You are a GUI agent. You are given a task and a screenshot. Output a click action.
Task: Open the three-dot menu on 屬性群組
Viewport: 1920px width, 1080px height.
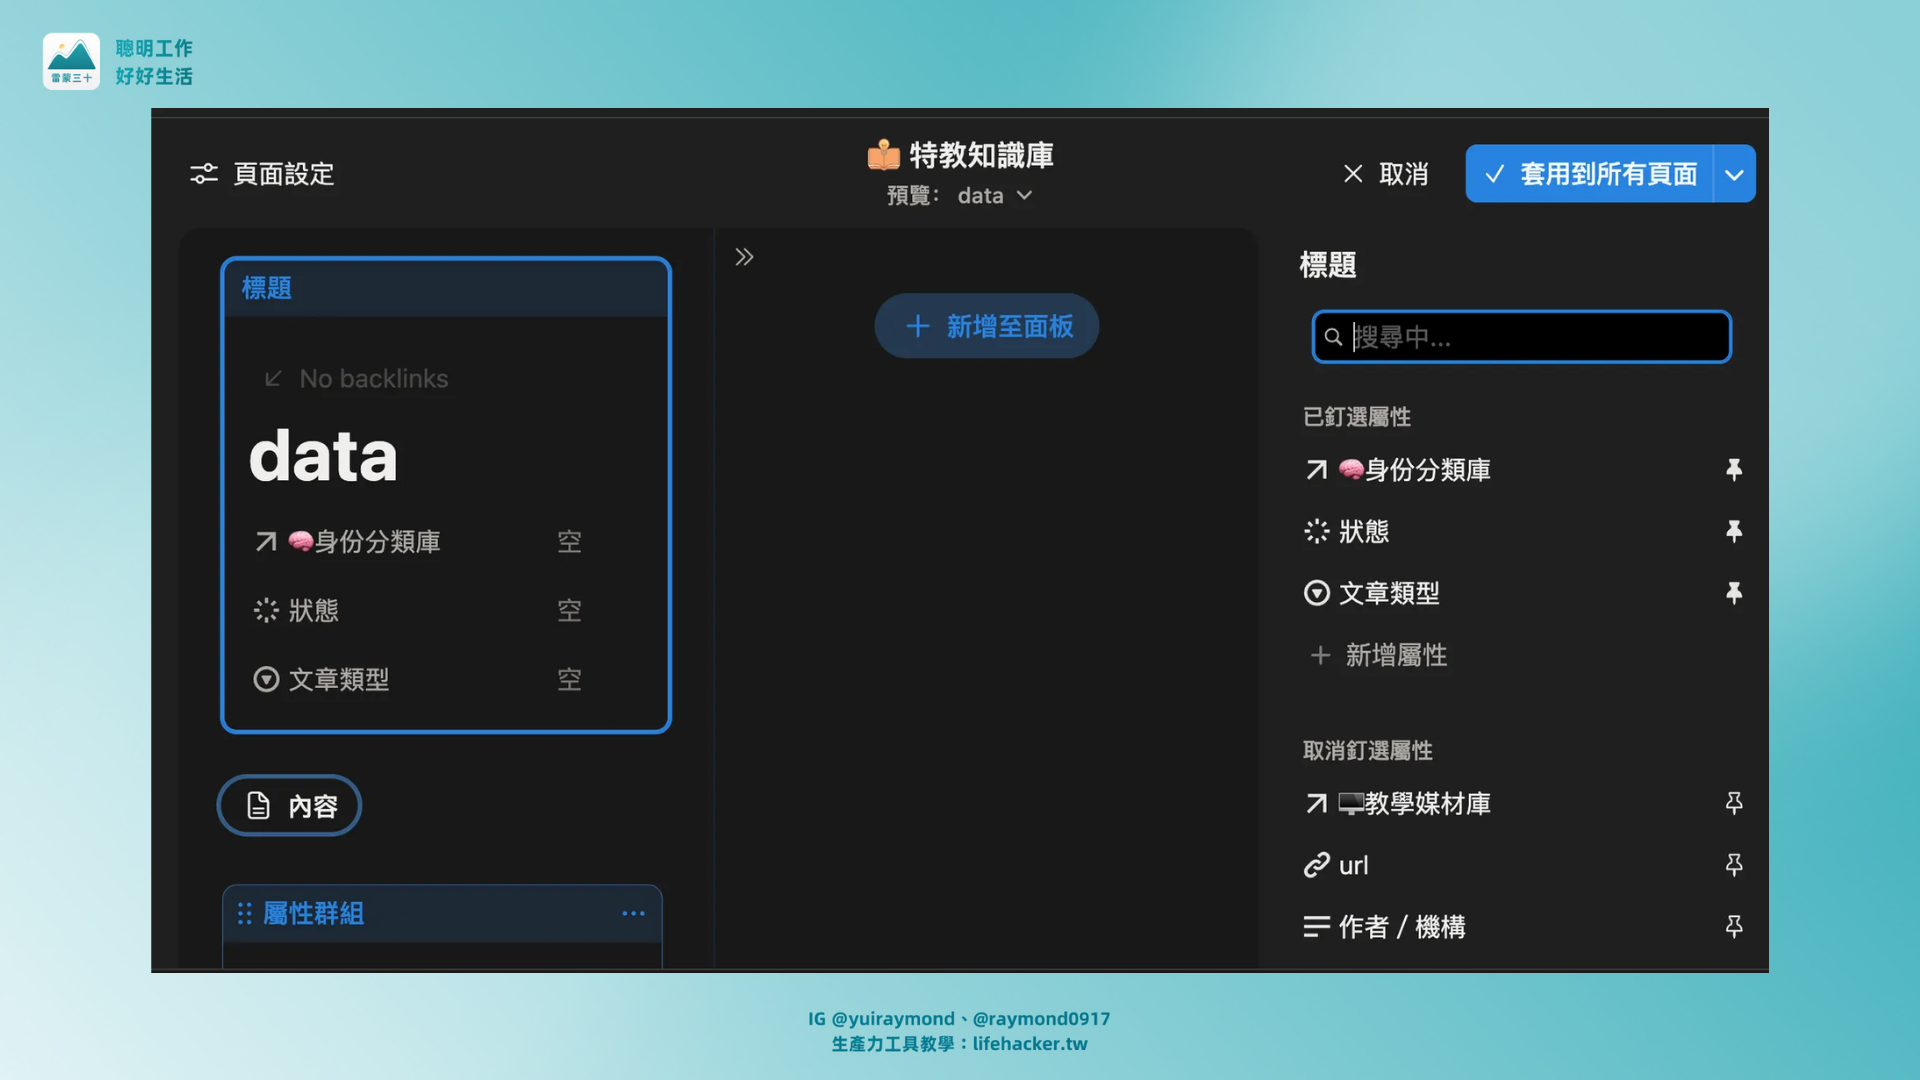[x=633, y=913]
